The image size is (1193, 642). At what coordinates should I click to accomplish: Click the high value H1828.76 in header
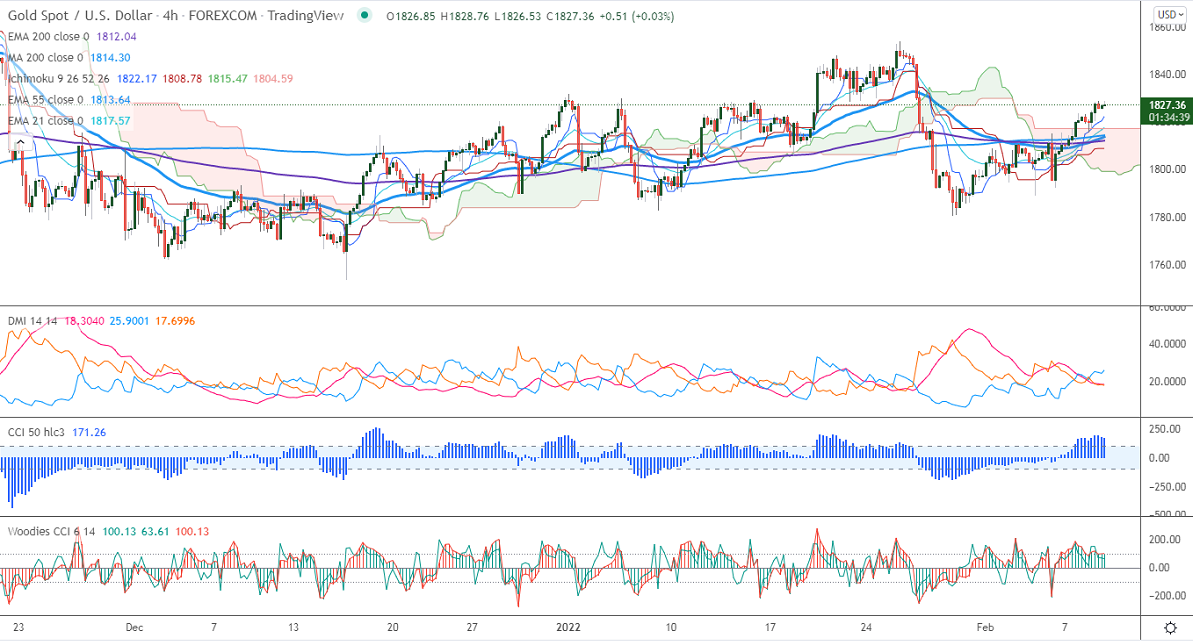(465, 16)
